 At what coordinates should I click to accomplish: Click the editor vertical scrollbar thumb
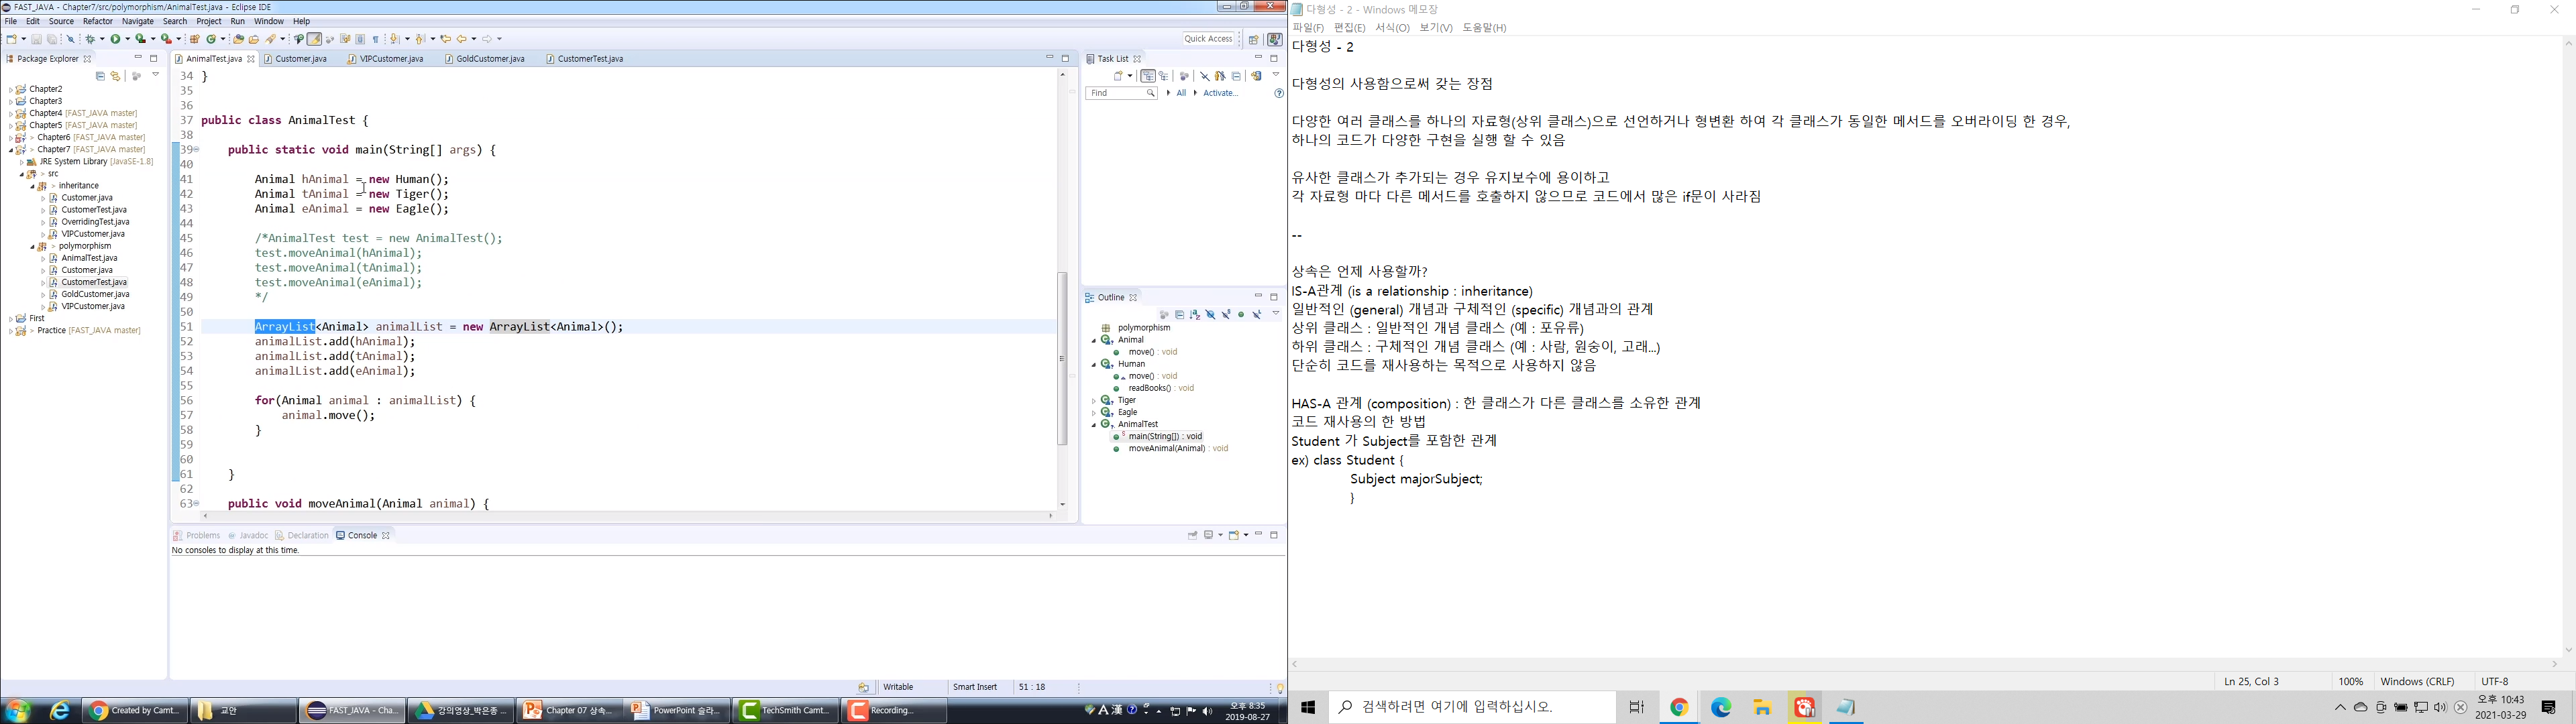[1062, 358]
